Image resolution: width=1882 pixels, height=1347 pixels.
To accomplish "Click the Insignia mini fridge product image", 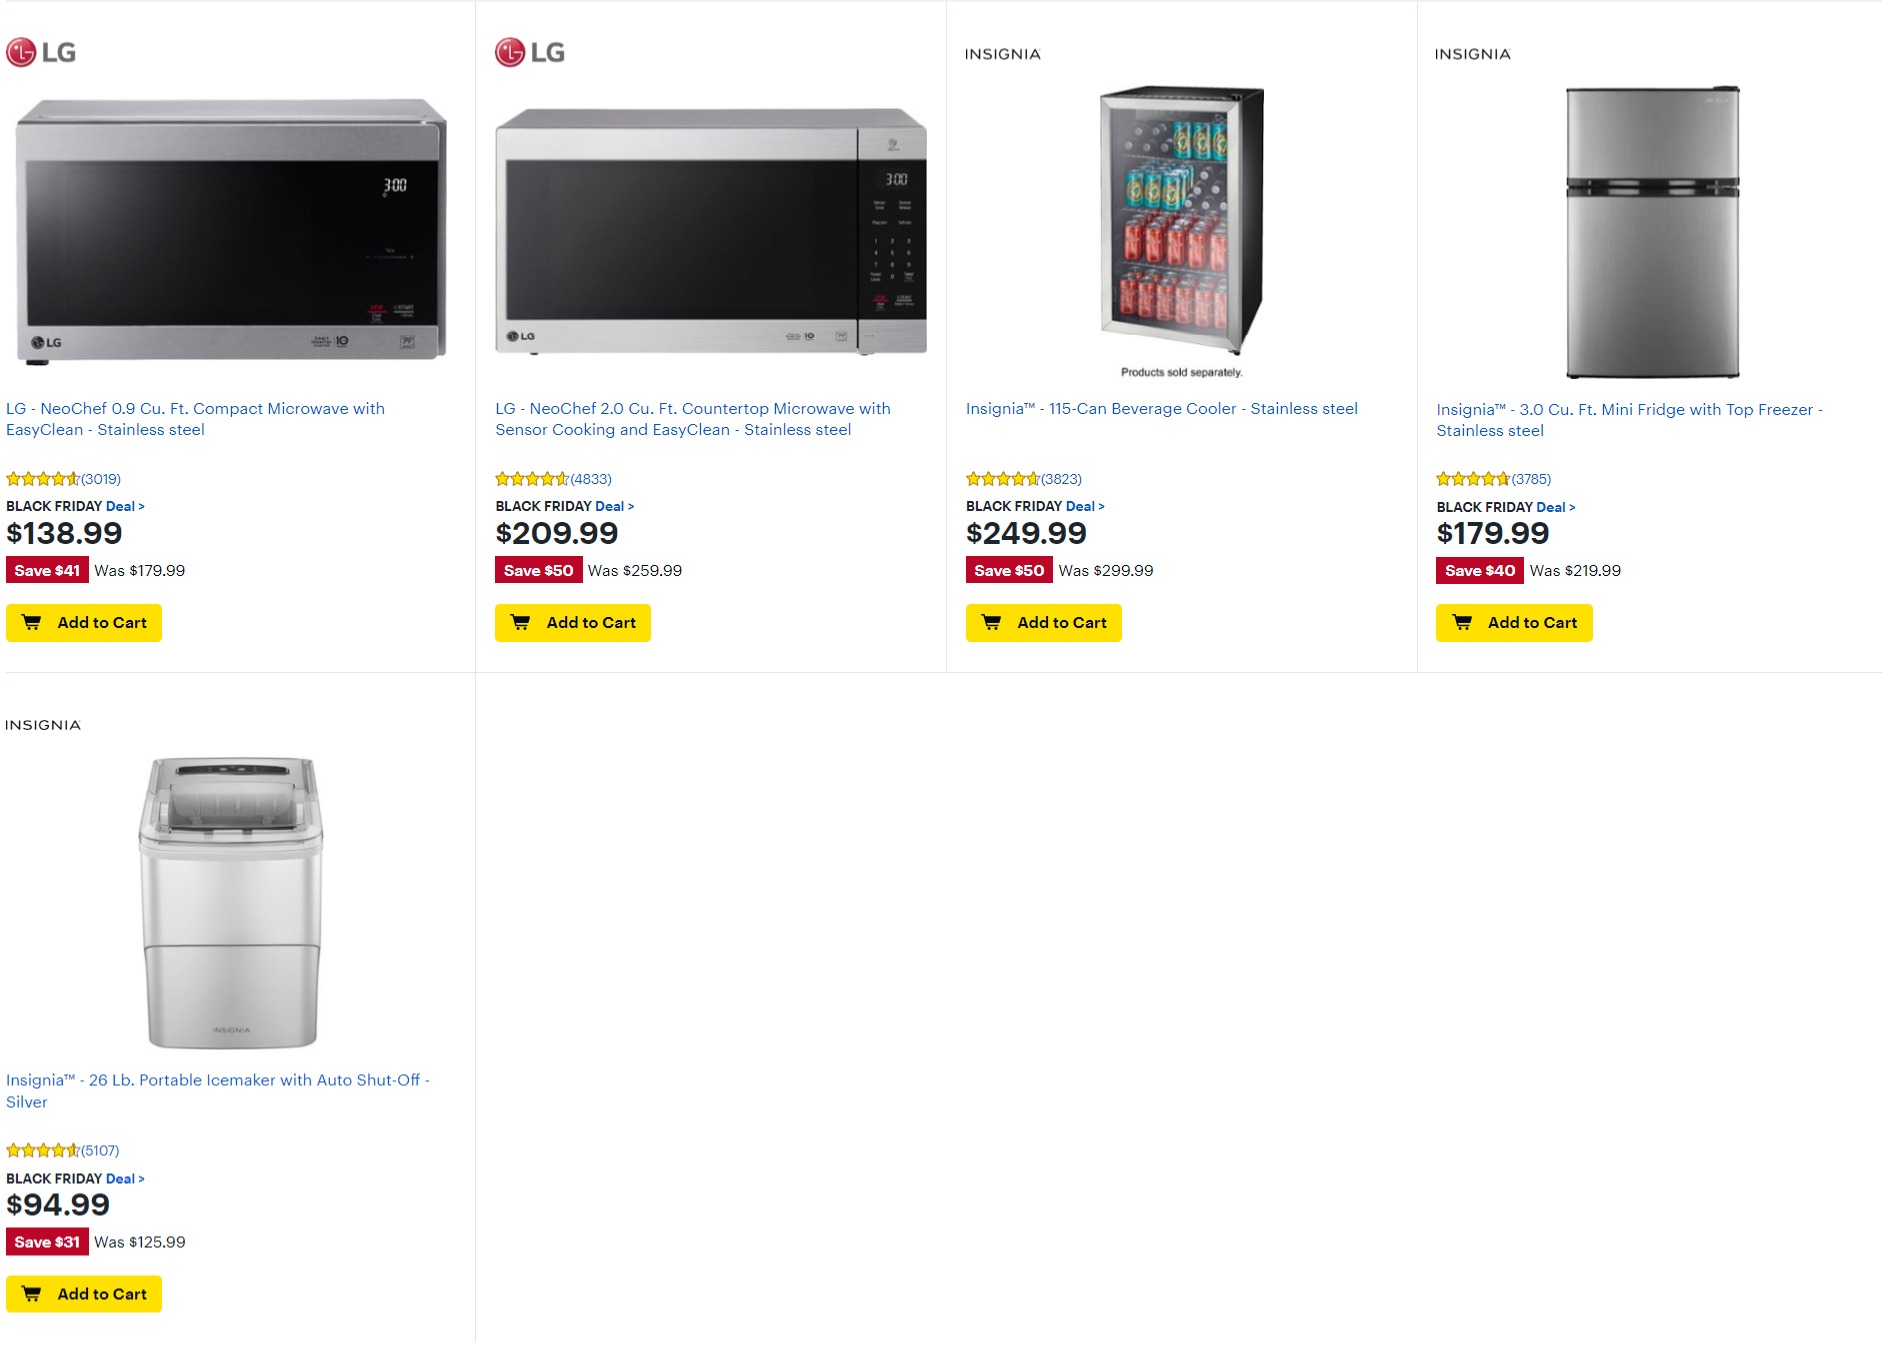I will point(1652,232).
